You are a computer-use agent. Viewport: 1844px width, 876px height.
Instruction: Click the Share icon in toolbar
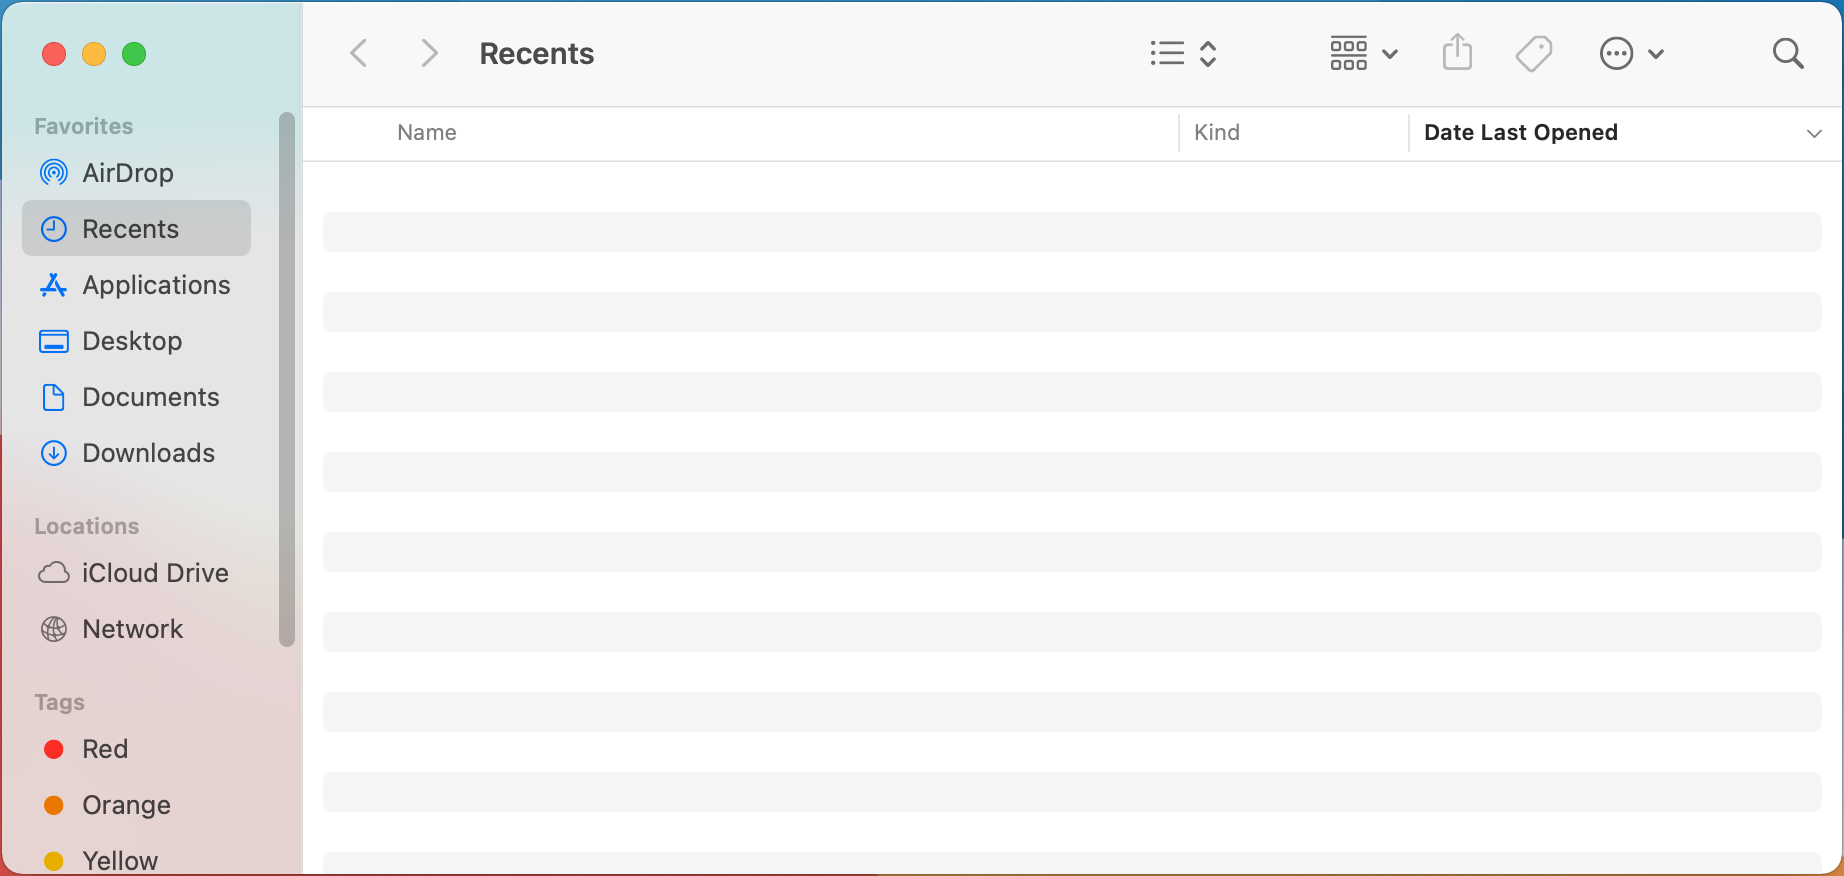click(1457, 53)
